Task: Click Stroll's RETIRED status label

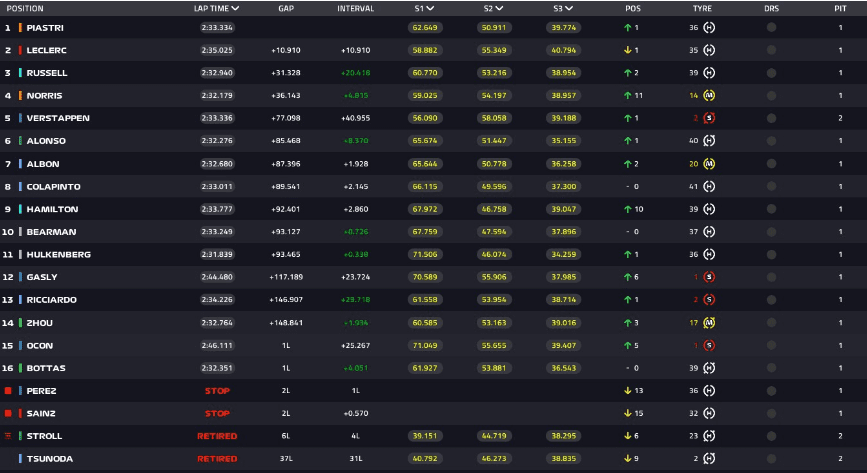Action: coord(217,436)
